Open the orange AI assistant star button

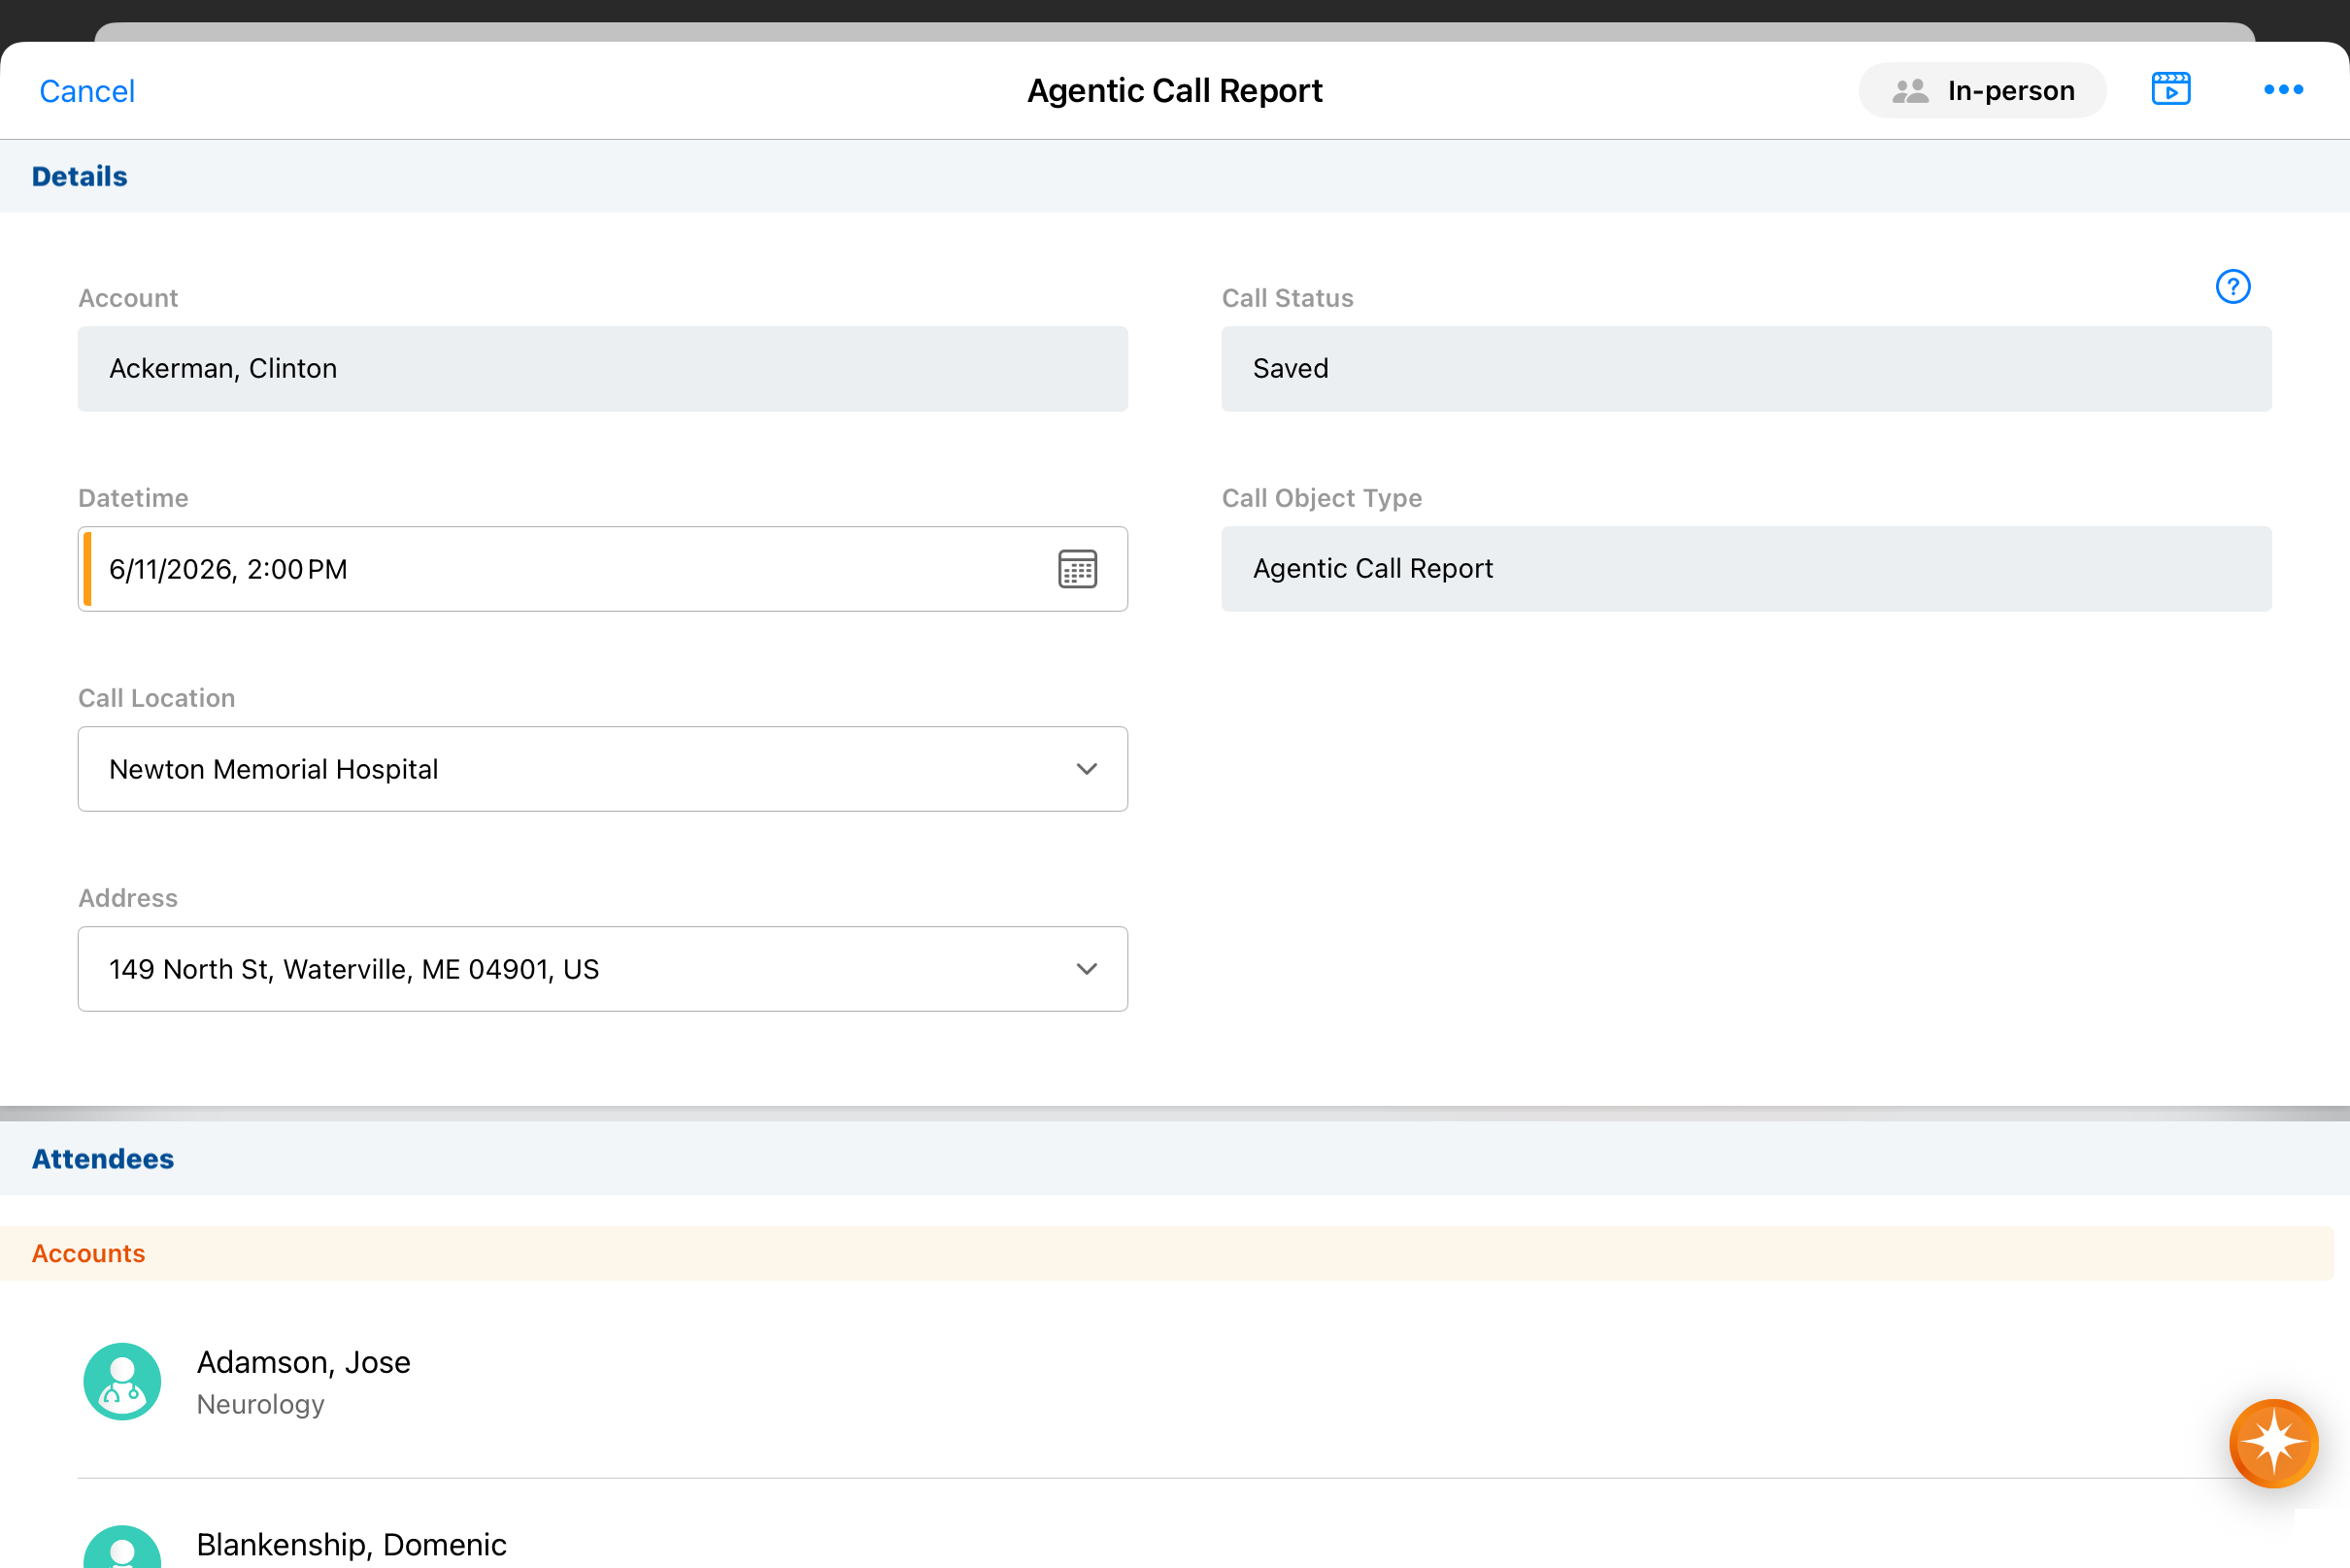click(2273, 1443)
